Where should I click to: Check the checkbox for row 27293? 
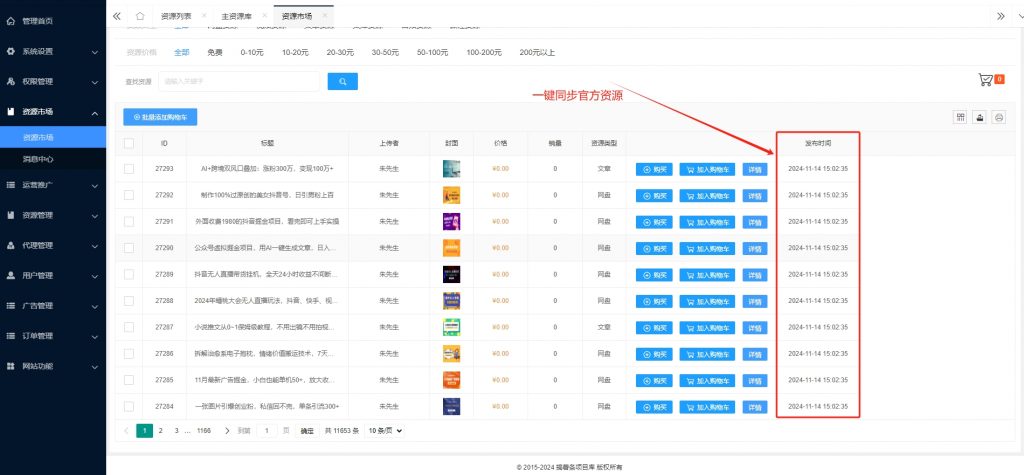click(x=129, y=169)
